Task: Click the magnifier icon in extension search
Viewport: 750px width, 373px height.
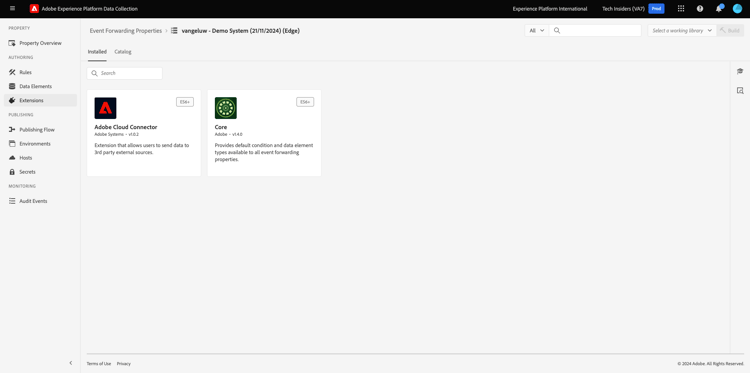Action: pyautogui.click(x=94, y=73)
